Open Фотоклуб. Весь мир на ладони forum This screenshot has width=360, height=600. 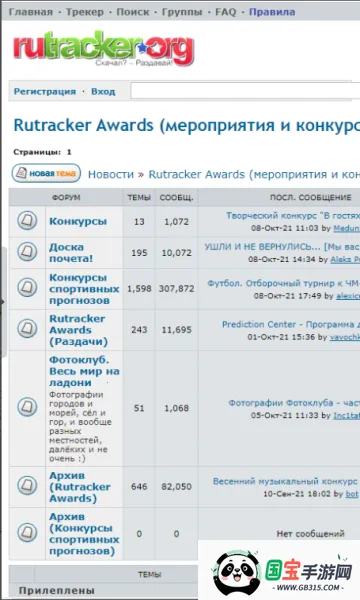click(84, 371)
